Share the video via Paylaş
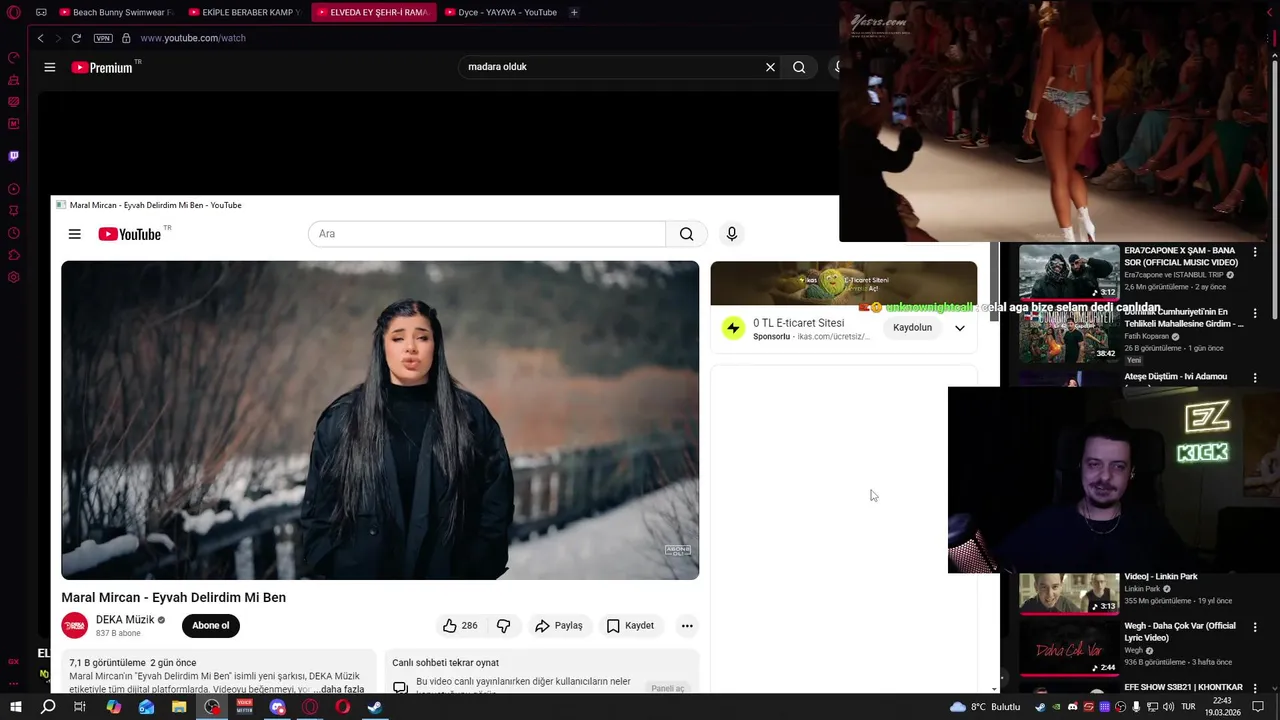The height and width of the screenshot is (720, 1280). click(x=559, y=626)
